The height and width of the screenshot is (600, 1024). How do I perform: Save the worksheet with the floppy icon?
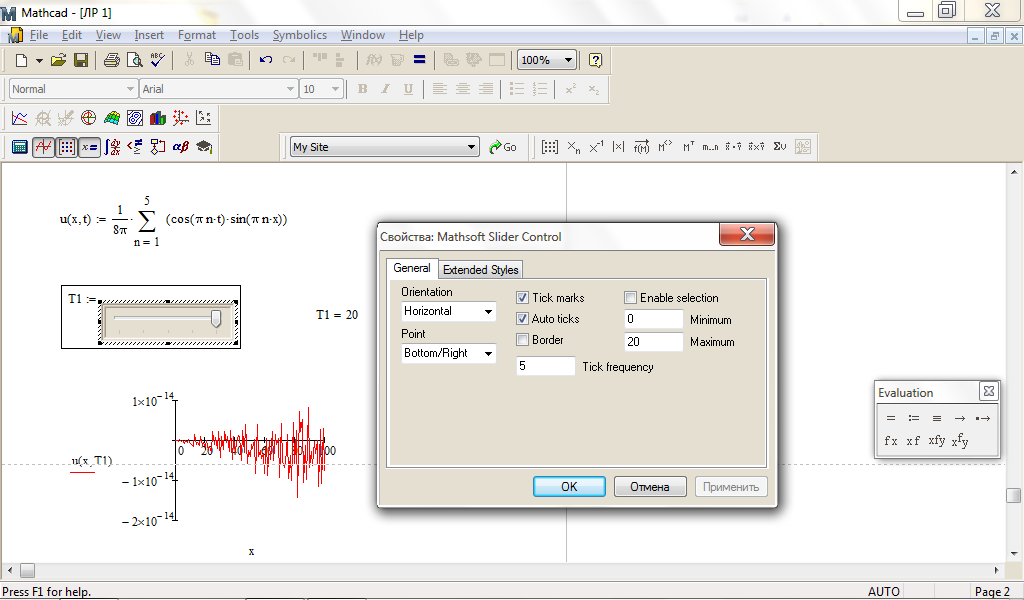pos(81,60)
